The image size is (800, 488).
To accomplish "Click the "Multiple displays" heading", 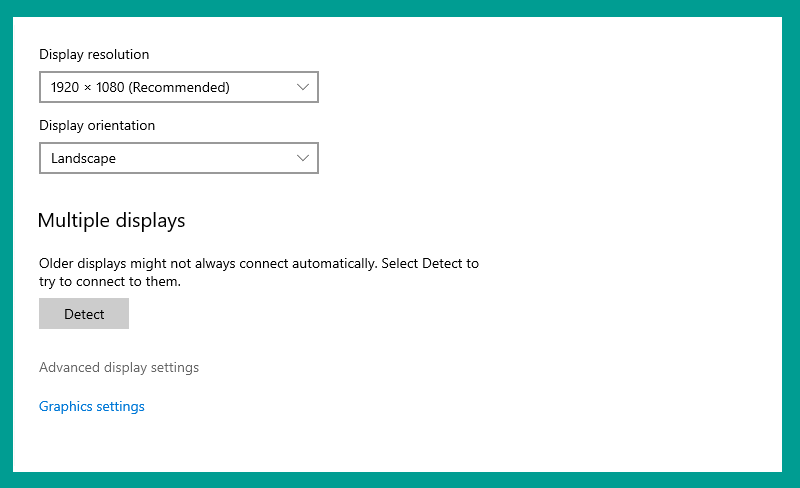I will point(111,221).
